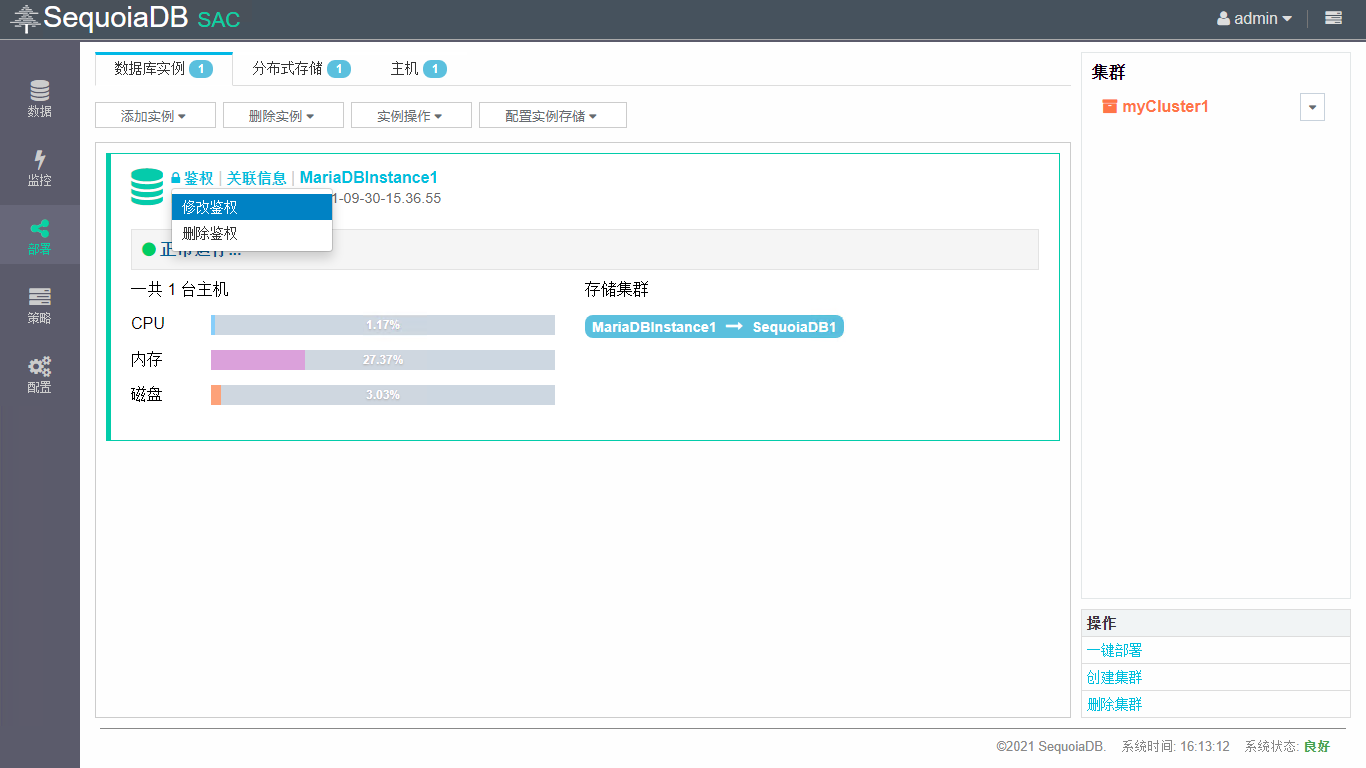
Task: Click the 创建集群 operation link
Action: (x=1114, y=677)
